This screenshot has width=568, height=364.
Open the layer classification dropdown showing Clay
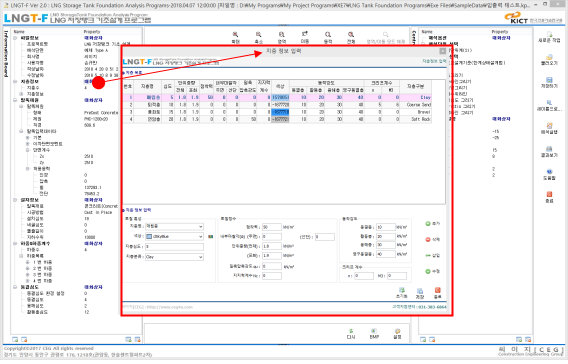tap(174, 257)
